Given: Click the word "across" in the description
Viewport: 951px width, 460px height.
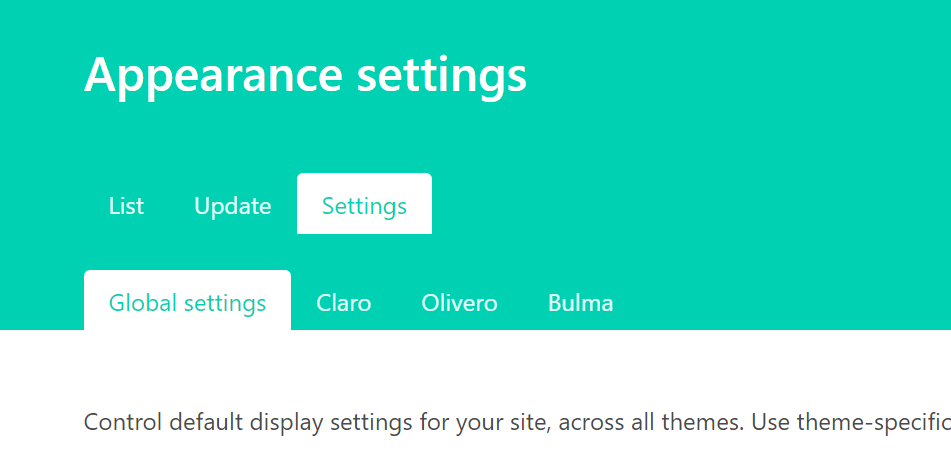Looking at the screenshot, I should click(587, 422).
